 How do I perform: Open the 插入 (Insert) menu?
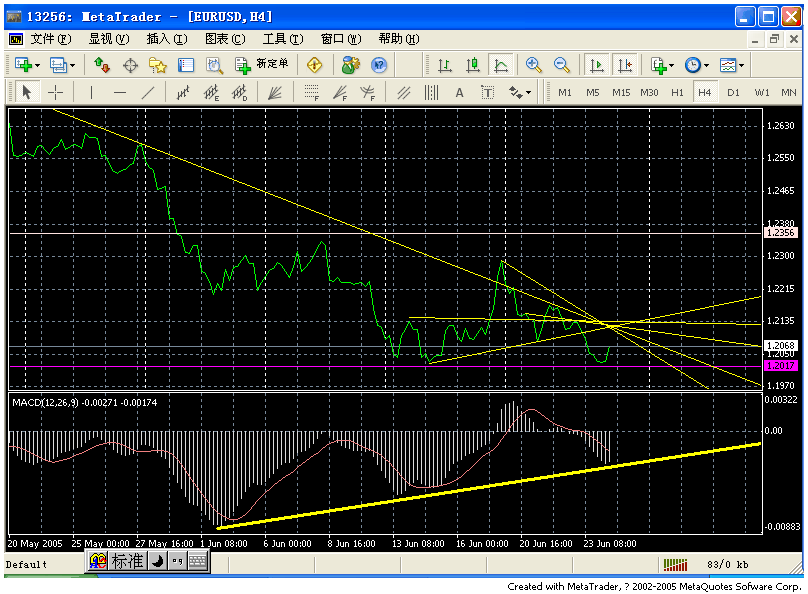(166, 39)
